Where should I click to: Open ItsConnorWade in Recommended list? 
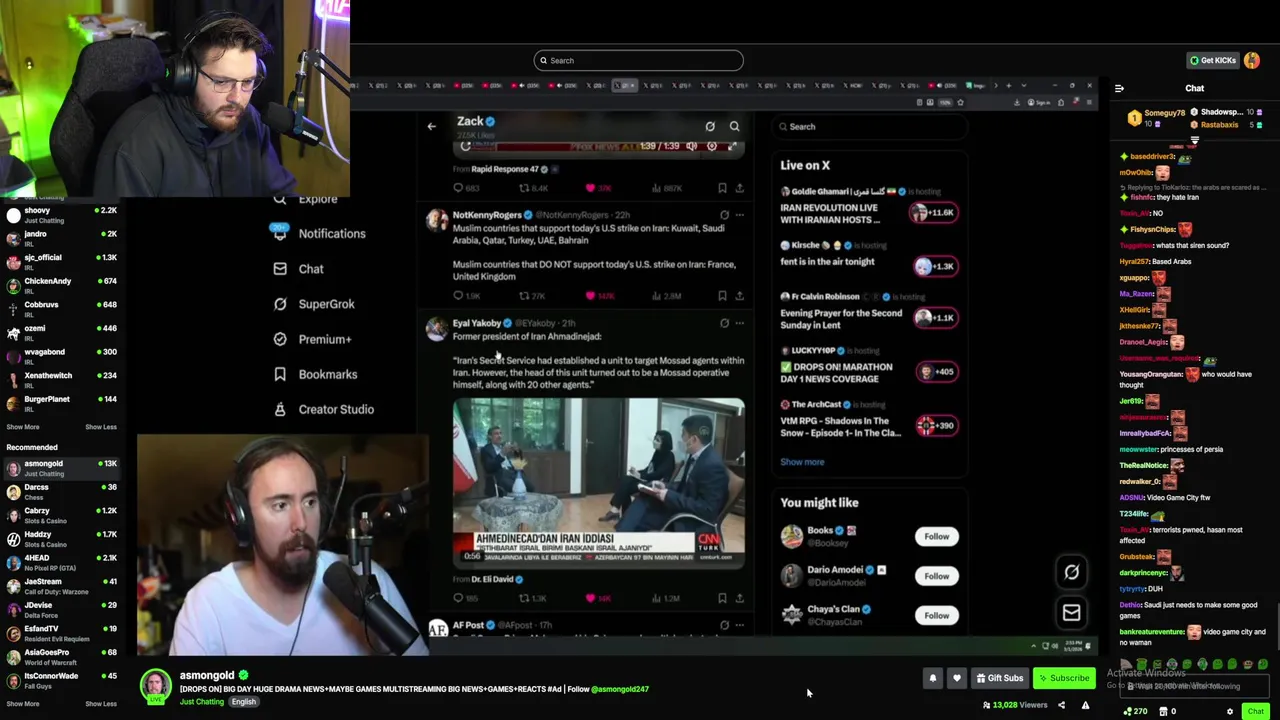click(x=60, y=680)
